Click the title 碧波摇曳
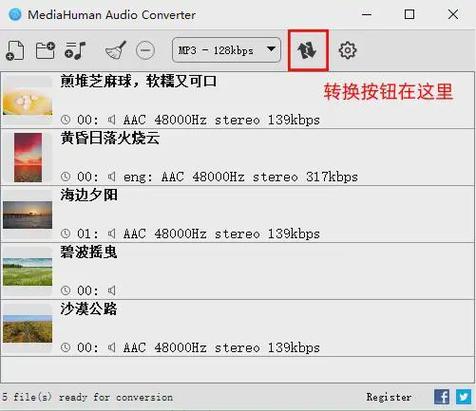Screen dimensions: 476x411 (x=89, y=252)
